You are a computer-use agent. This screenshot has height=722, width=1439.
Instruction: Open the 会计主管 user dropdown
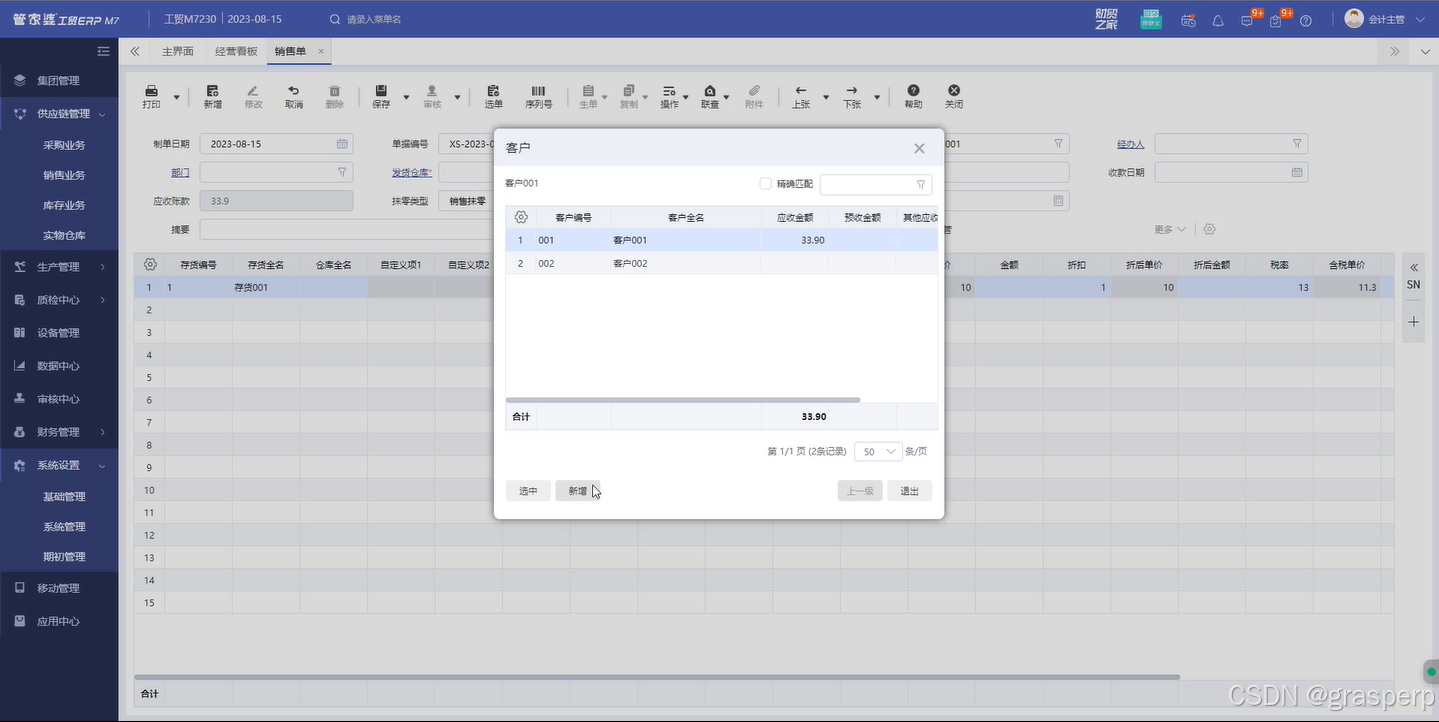tap(1385, 19)
